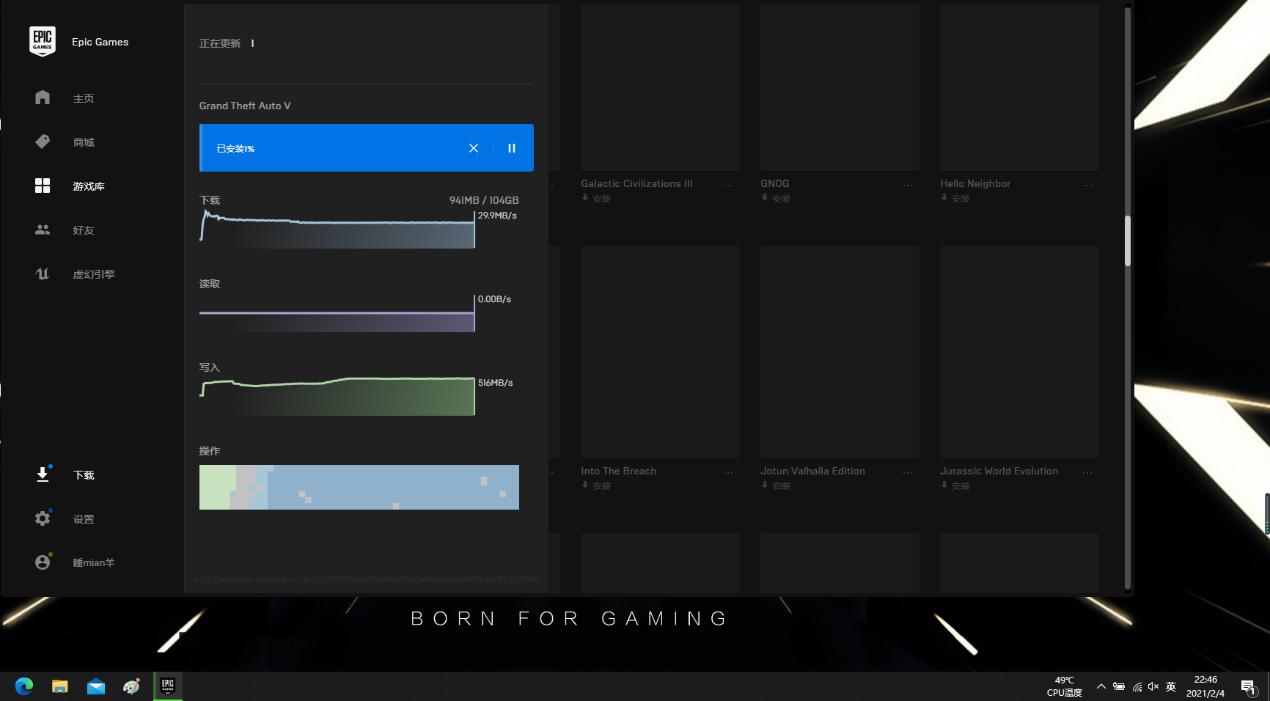Click the Epic Games icon on the taskbar
Viewport: 1270px width, 701px height.
pyautogui.click(x=167, y=686)
